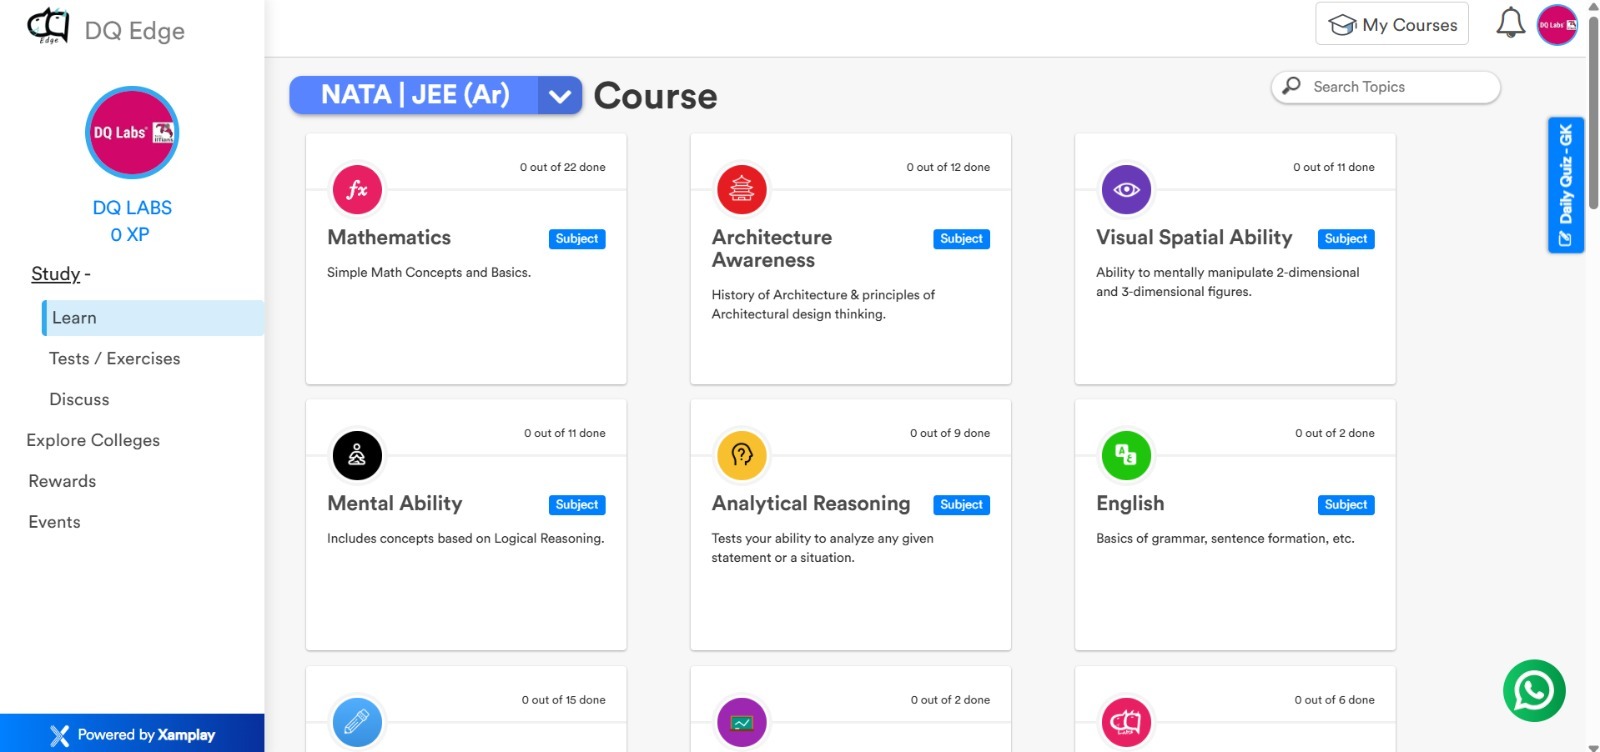Click the Search Topics input field

click(1397, 87)
